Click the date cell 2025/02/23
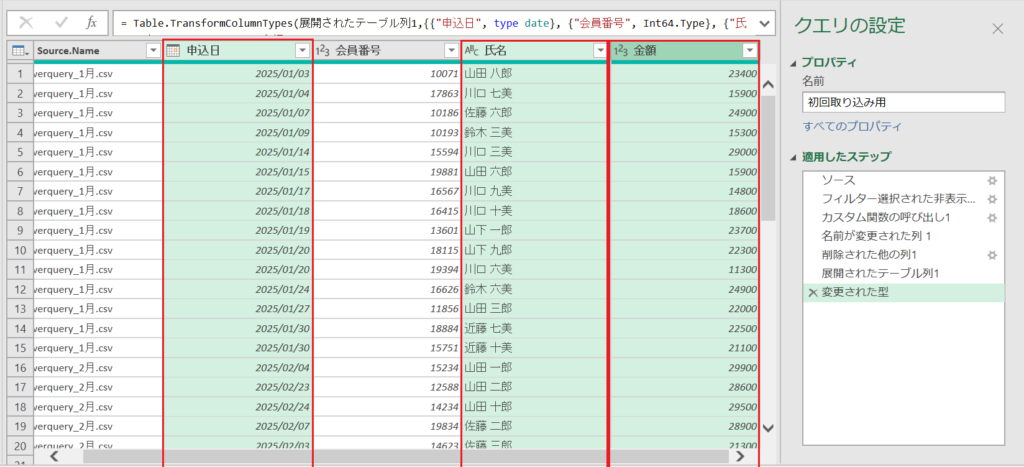This screenshot has height=467, width=1024. (x=238, y=387)
